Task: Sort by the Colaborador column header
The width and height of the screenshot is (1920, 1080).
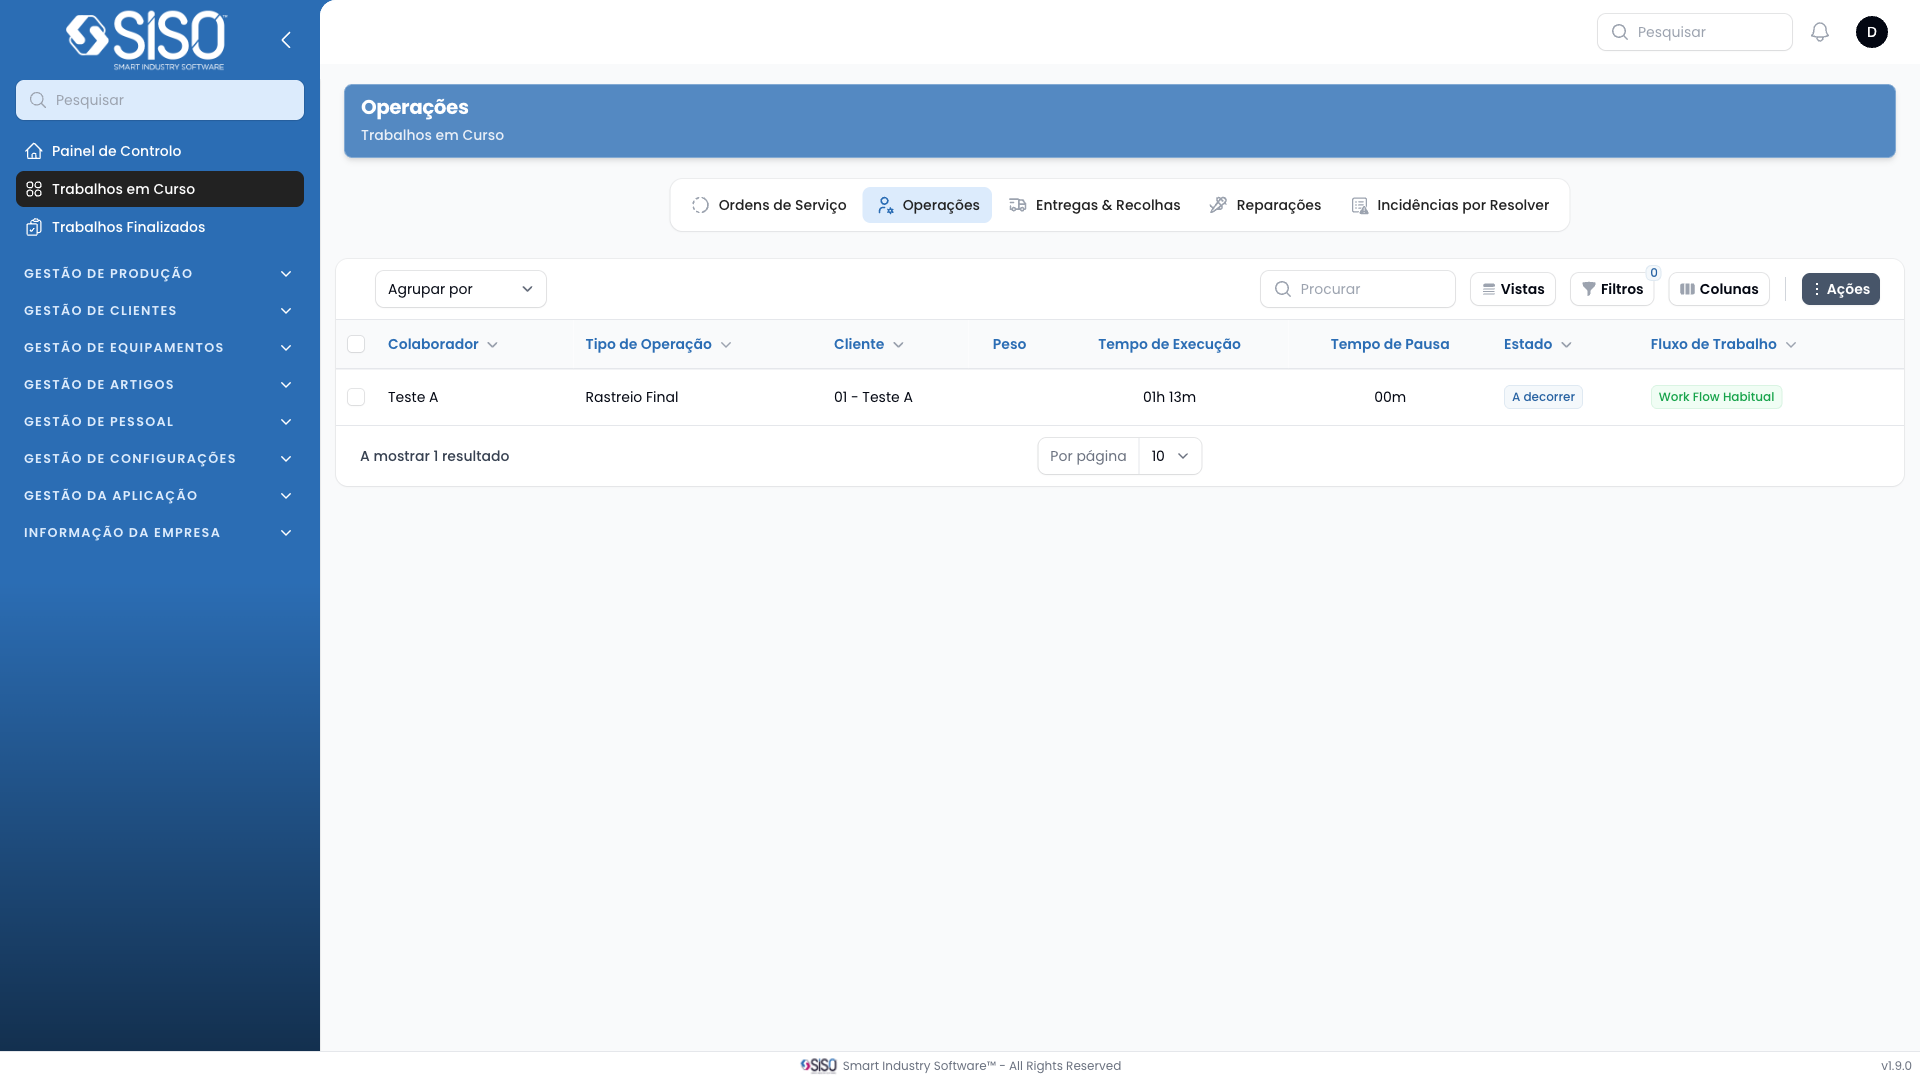Action: pyautogui.click(x=433, y=344)
